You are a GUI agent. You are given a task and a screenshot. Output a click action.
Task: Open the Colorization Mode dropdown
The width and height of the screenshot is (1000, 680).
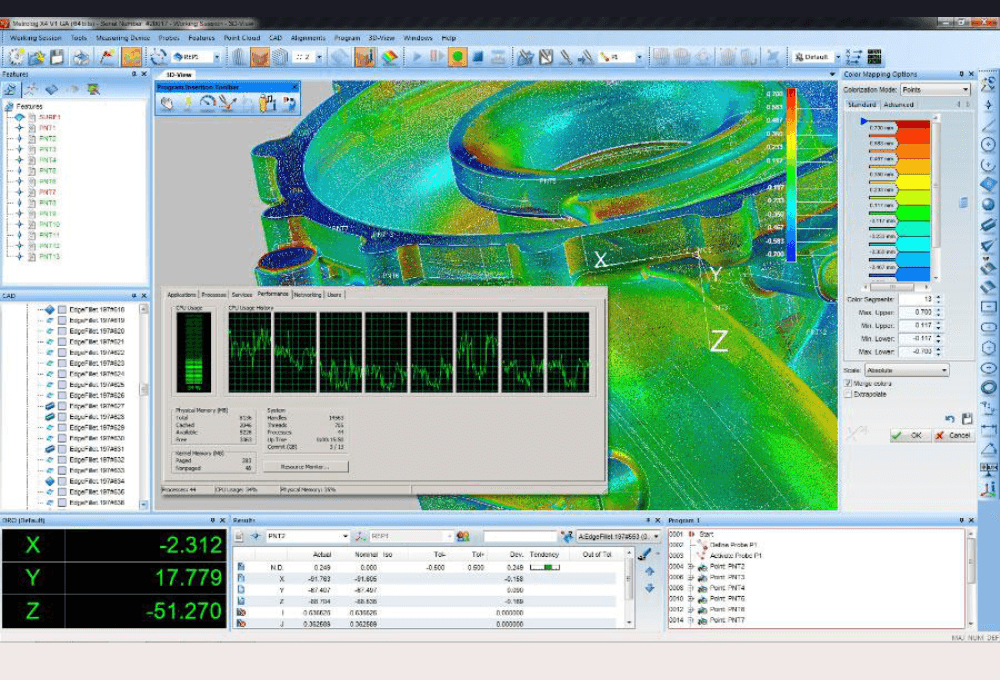coord(934,89)
